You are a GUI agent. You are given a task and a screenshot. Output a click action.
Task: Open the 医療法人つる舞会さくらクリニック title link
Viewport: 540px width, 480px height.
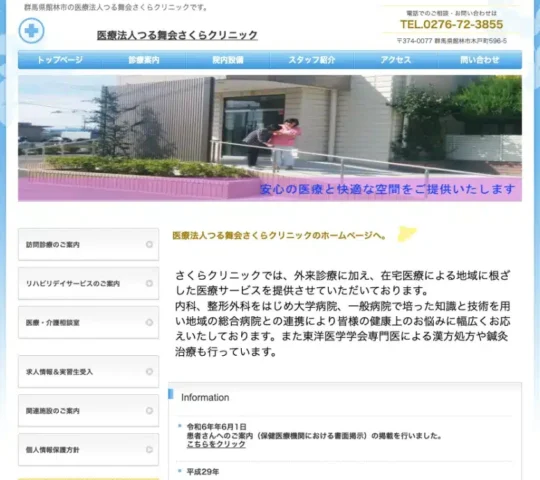(177, 35)
